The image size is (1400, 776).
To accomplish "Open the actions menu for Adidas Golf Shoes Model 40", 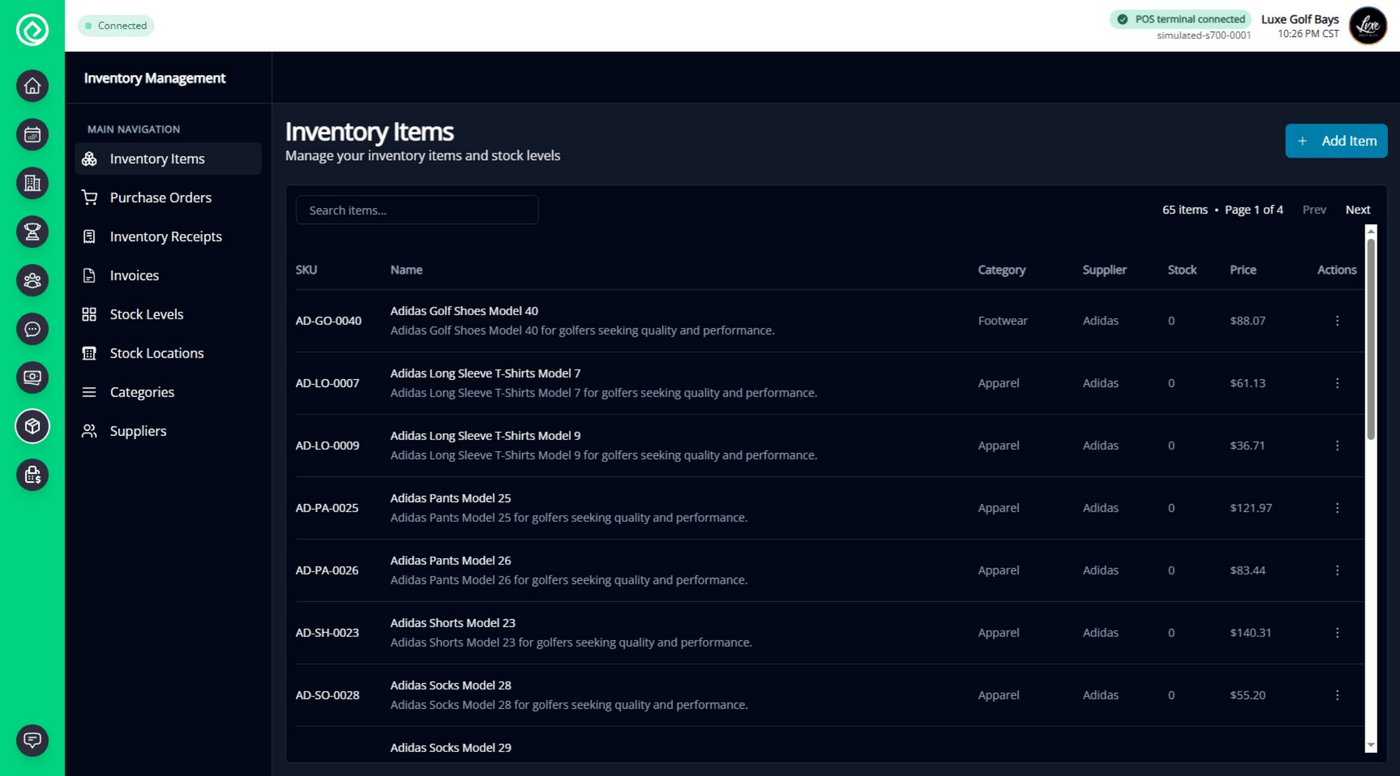I will tap(1337, 320).
